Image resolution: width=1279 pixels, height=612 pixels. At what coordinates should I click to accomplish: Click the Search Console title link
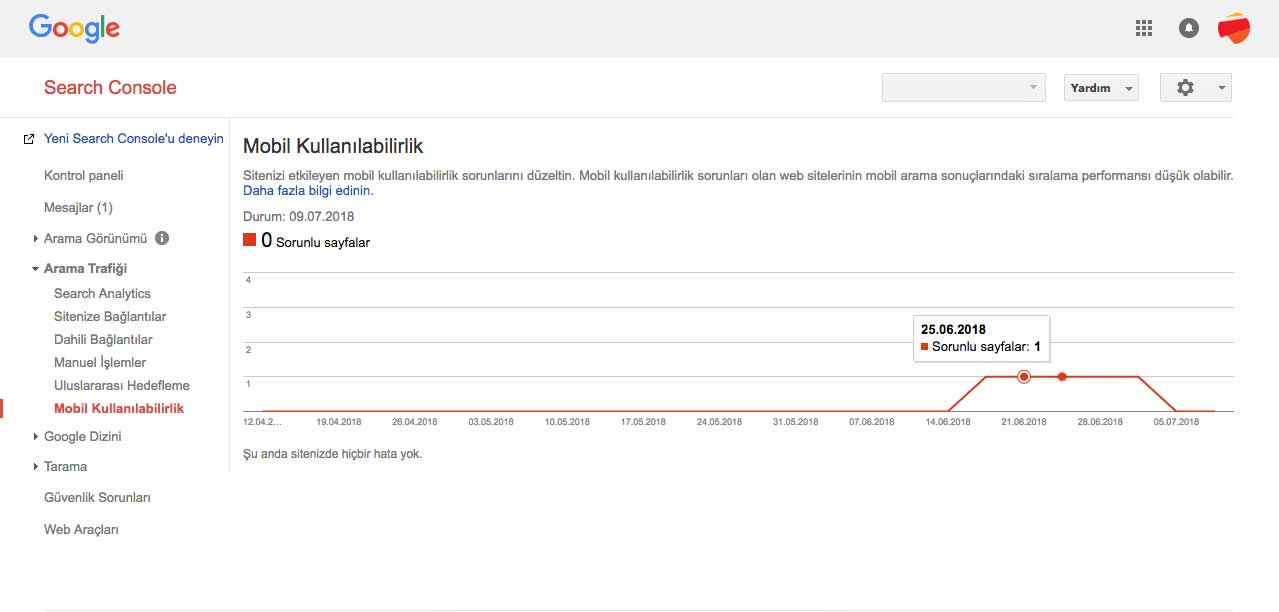tap(110, 88)
